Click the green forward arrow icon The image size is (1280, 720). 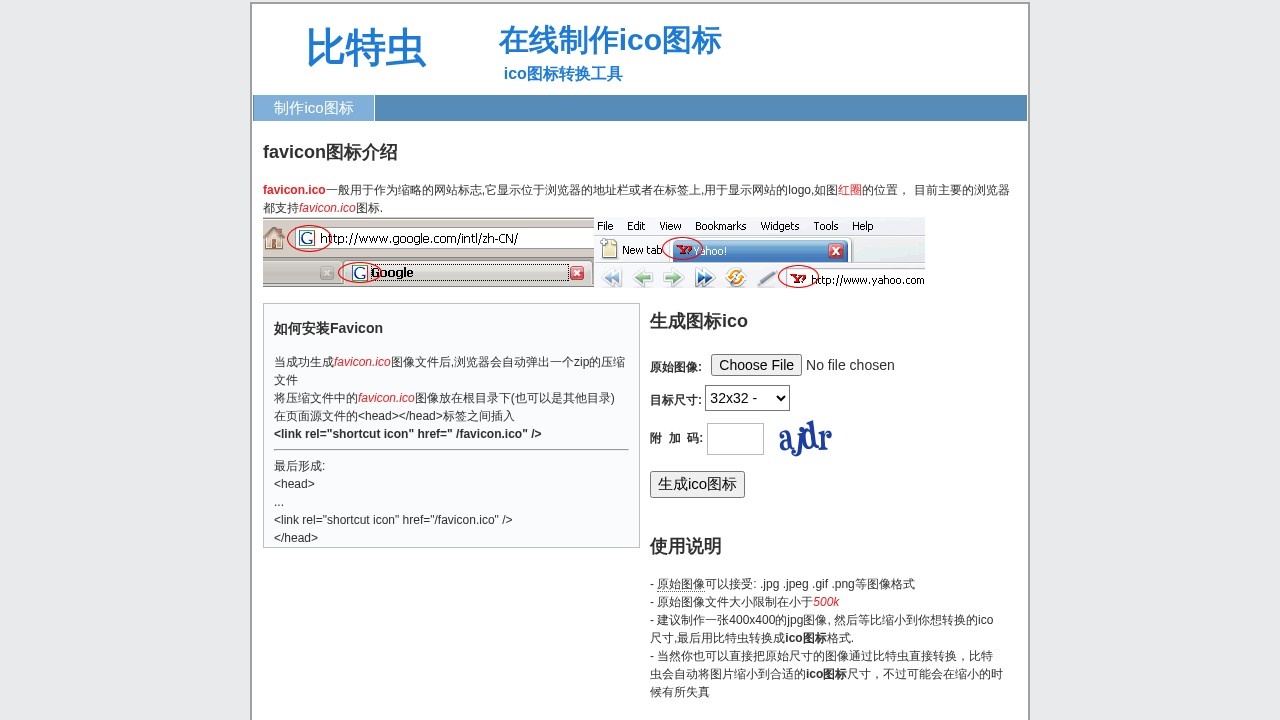pyautogui.click(x=673, y=278)
